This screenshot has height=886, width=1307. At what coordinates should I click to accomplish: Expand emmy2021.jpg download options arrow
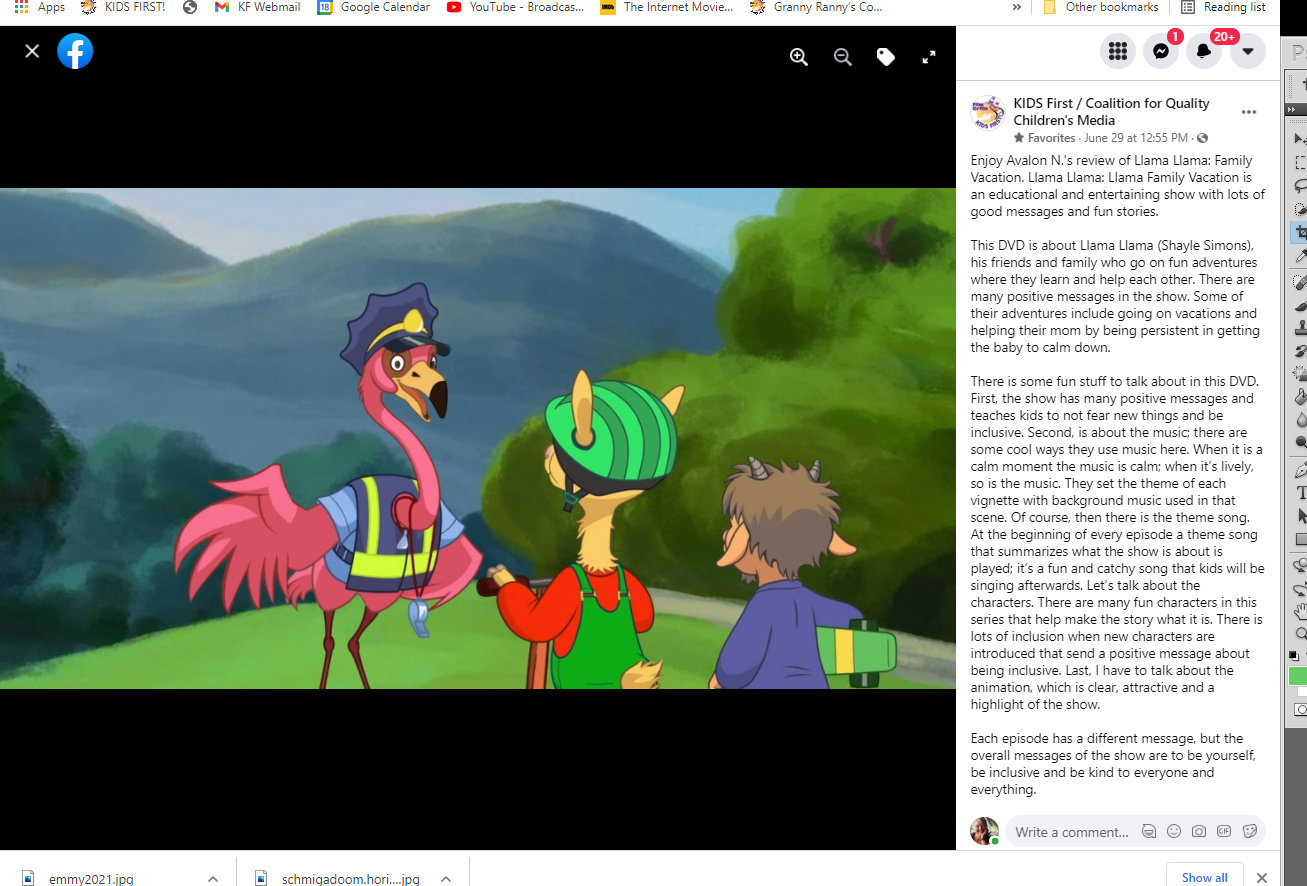click(212, 878)
